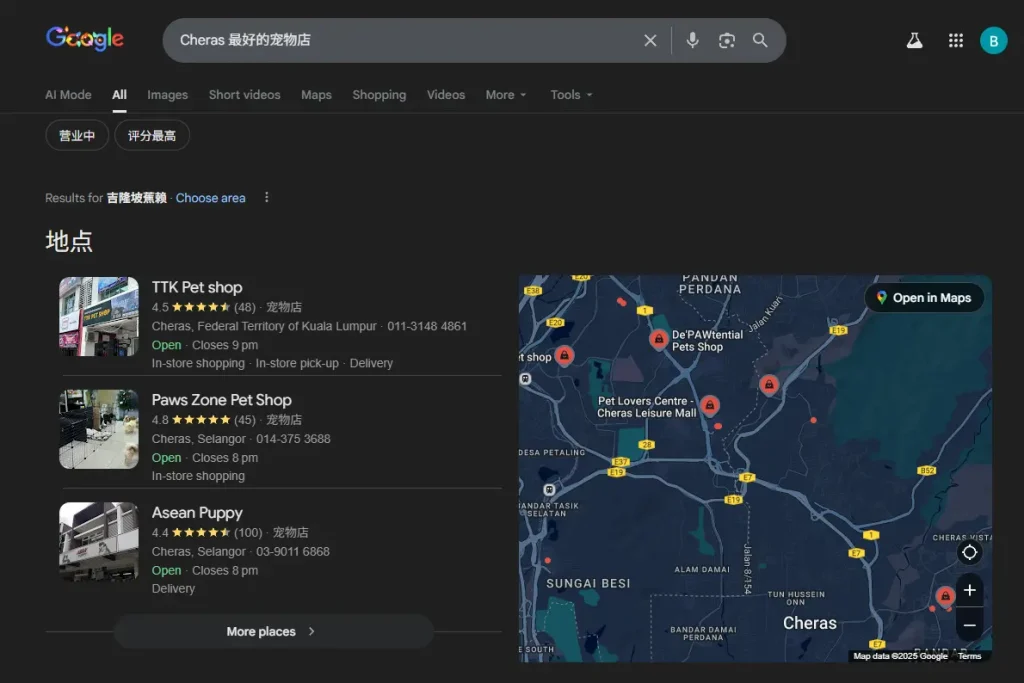
Task: Open the Google apps grid
Action: 956,40
